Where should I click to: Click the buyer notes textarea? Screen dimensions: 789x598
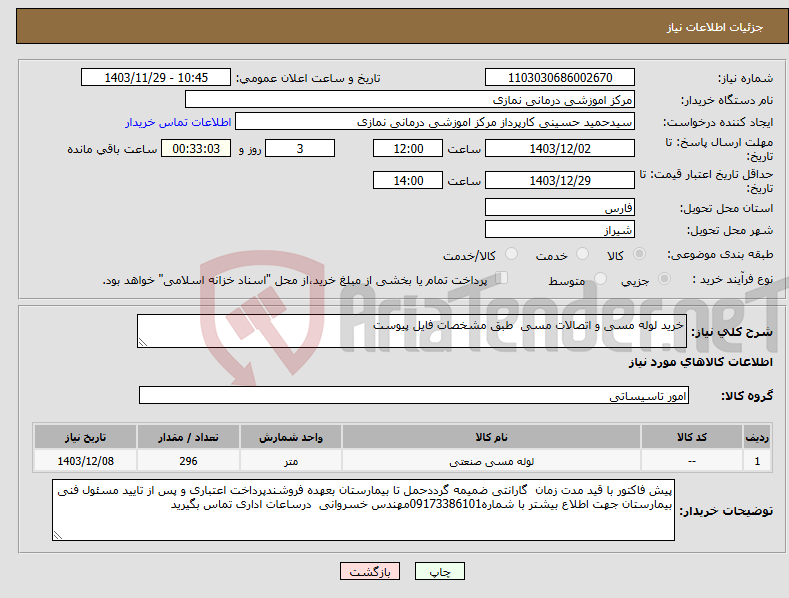click(x=363, y=510)
